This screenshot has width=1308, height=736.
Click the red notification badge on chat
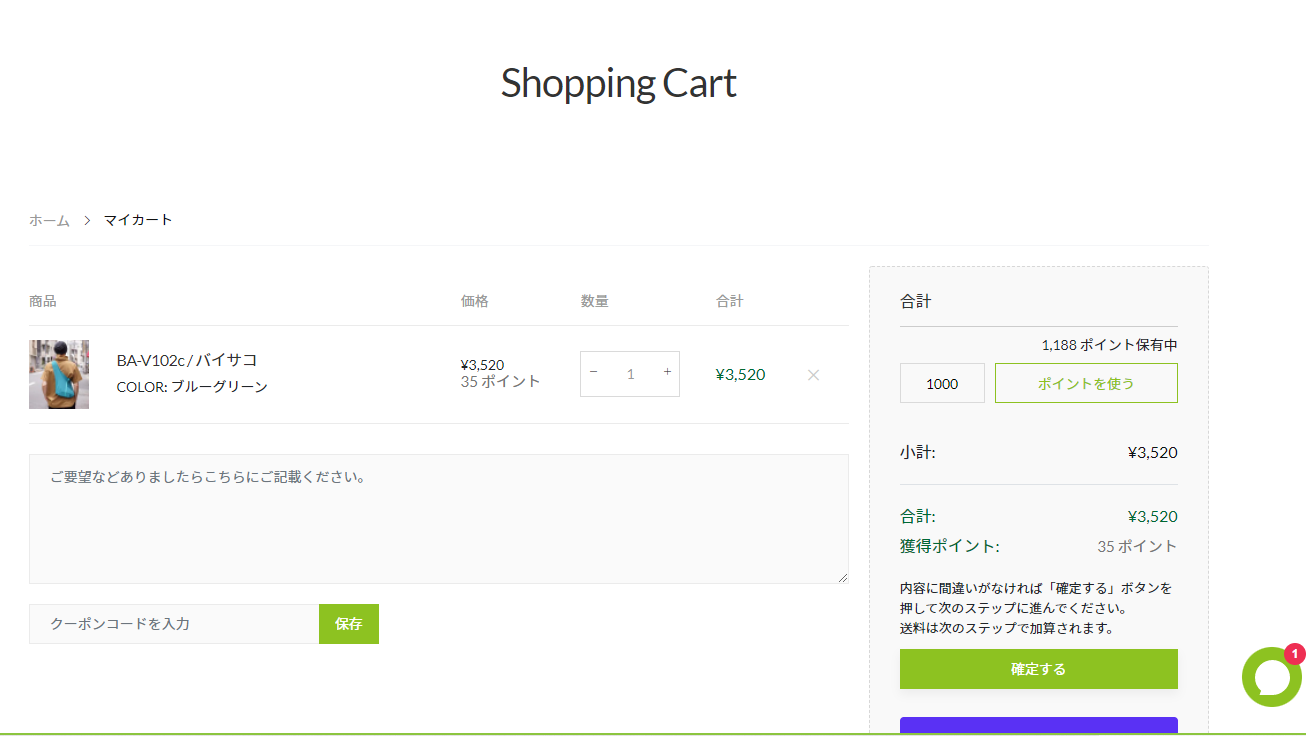[x=1294, y=654]
